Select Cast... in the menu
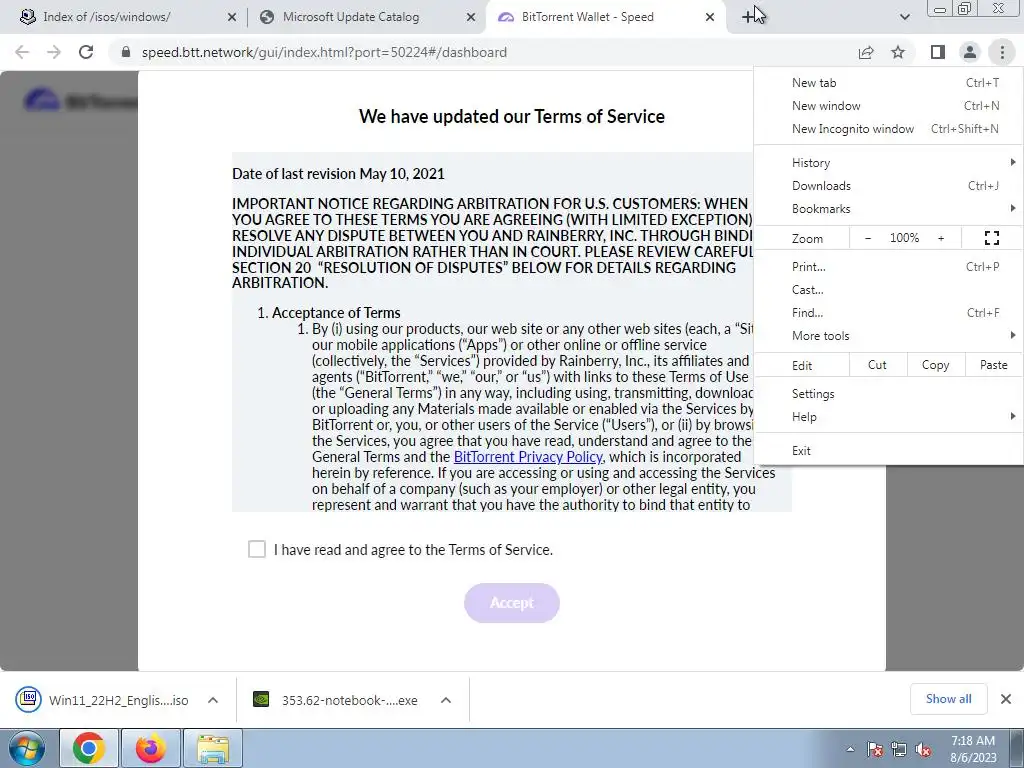 [889, 290]
